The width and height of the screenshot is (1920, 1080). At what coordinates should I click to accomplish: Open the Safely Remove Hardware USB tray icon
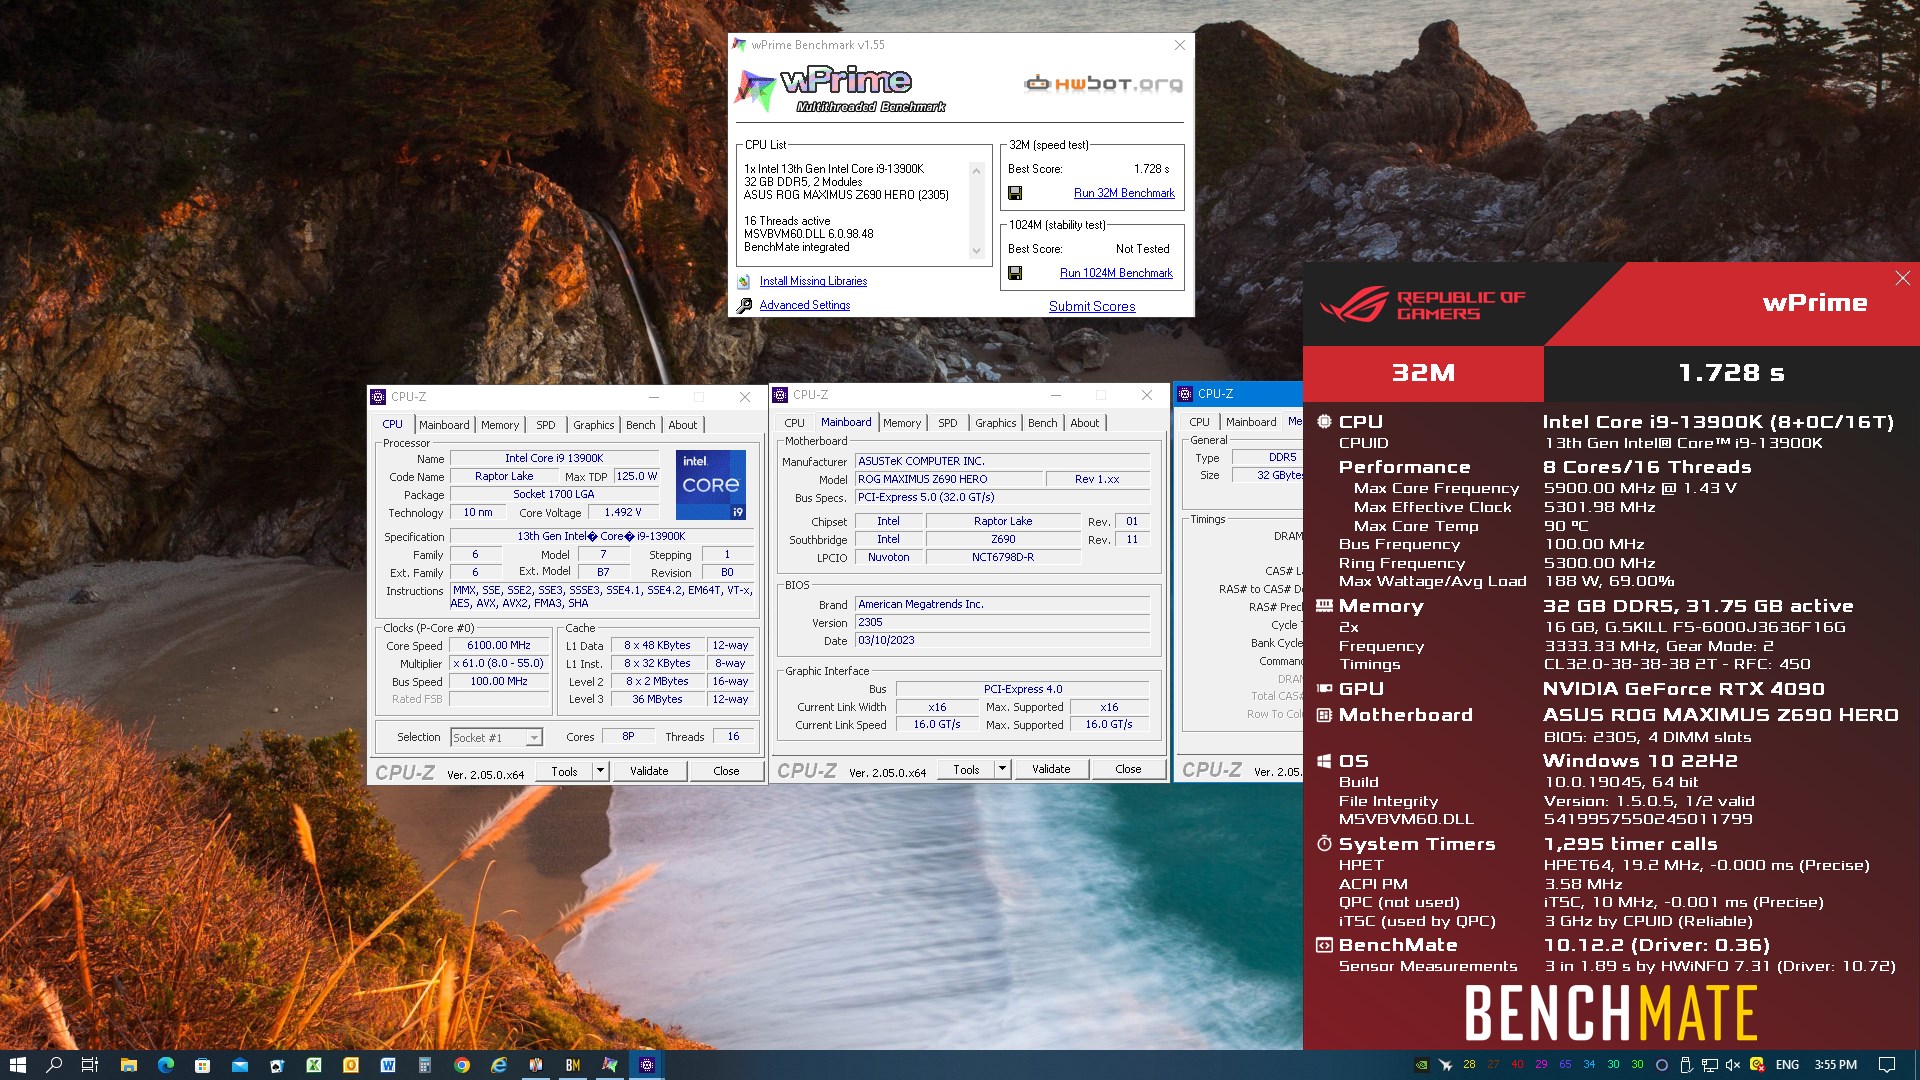point(1686,1065)
